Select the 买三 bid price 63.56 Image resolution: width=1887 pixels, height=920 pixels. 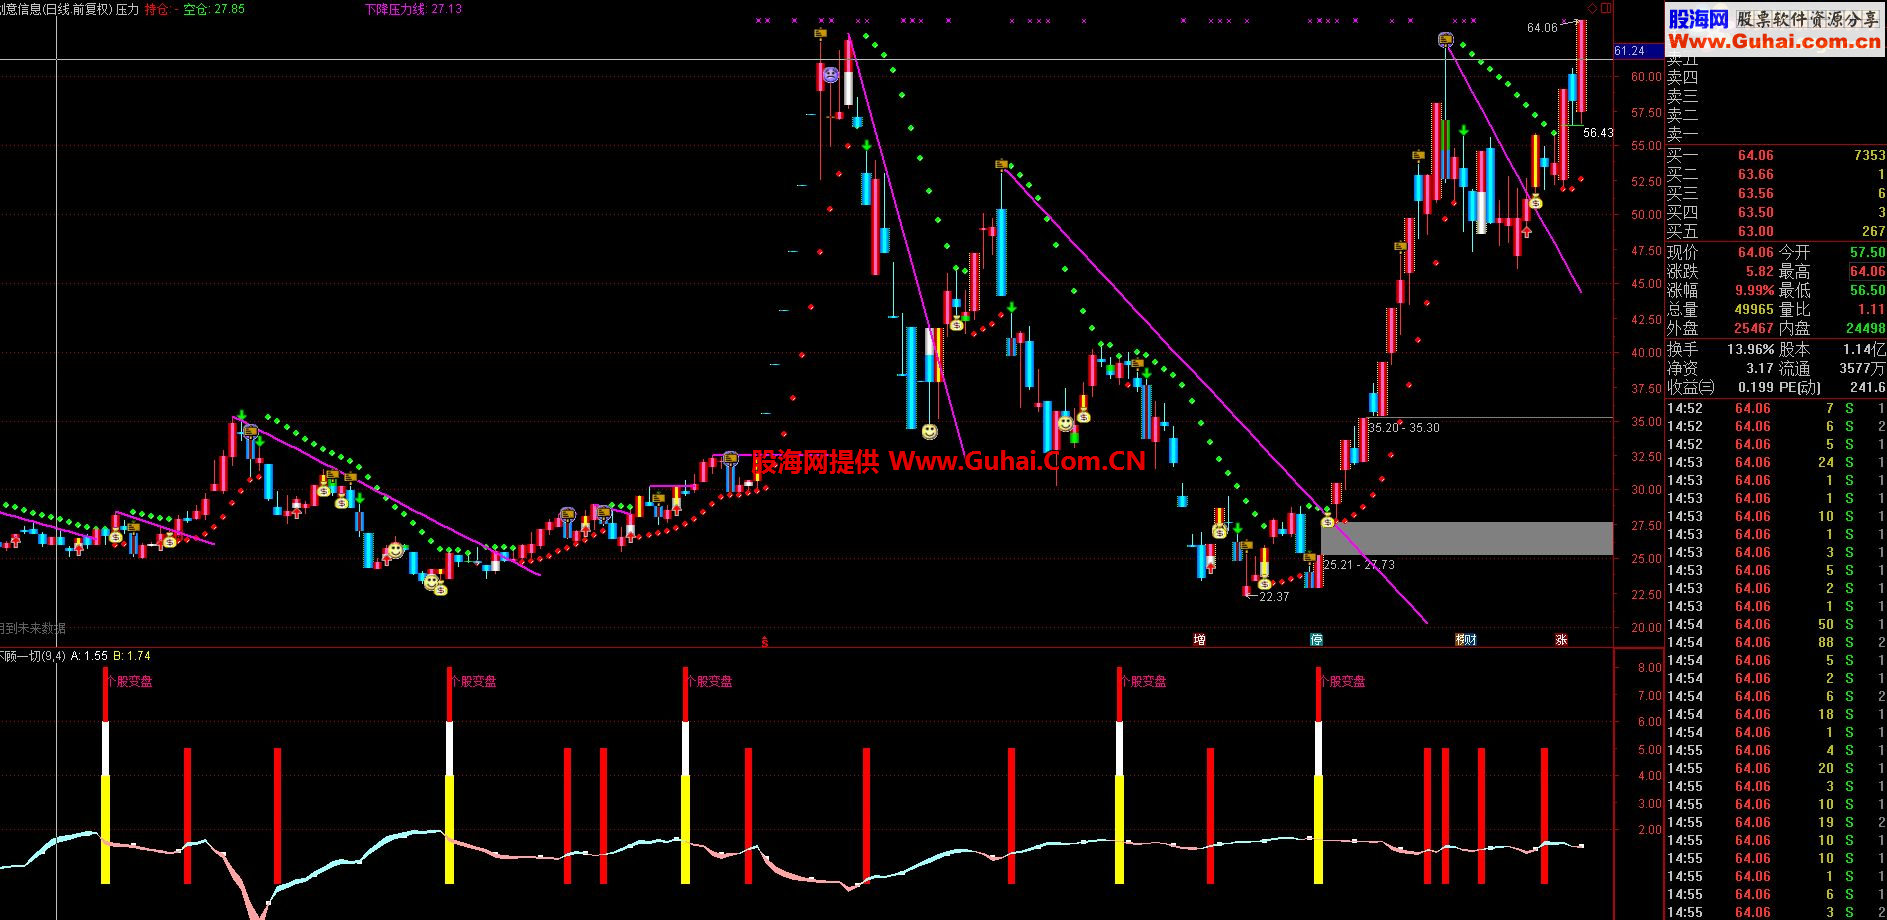[x=1755, y=194]
